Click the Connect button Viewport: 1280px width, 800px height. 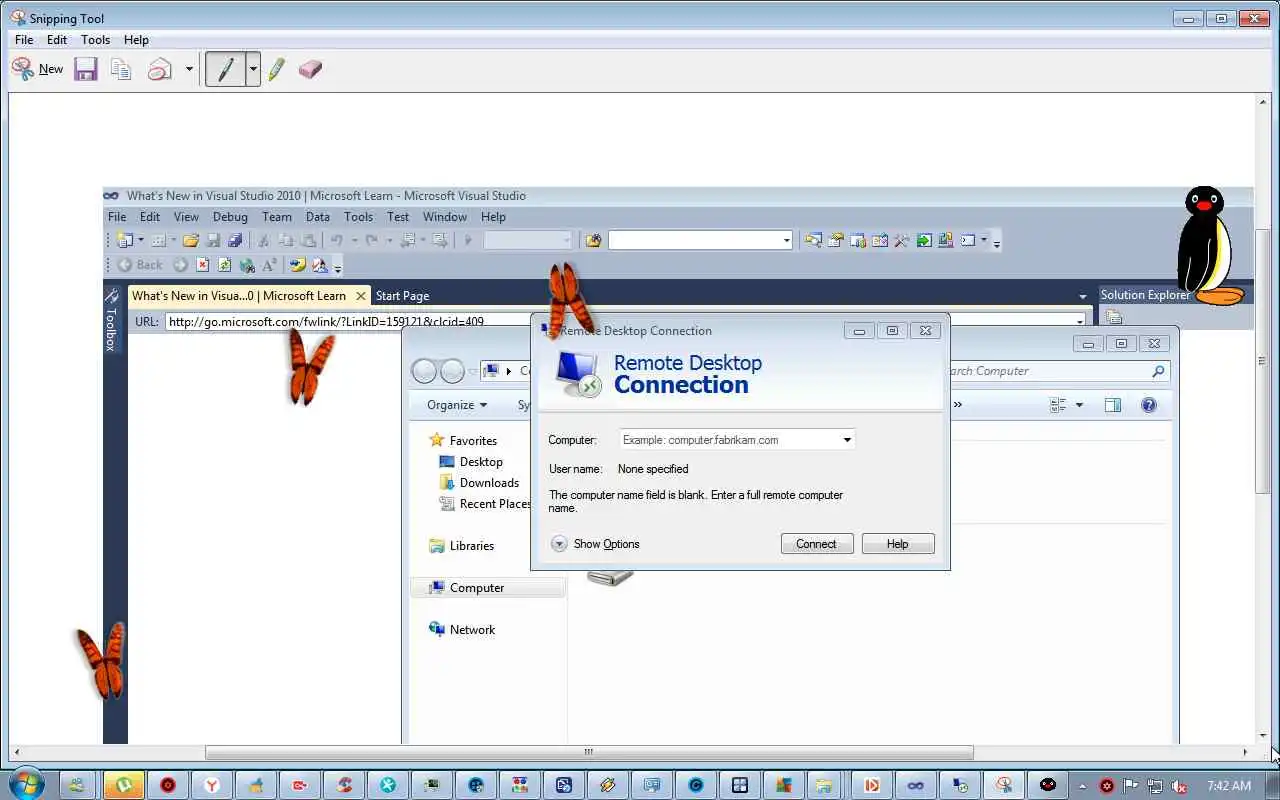(x=816, y=544)
